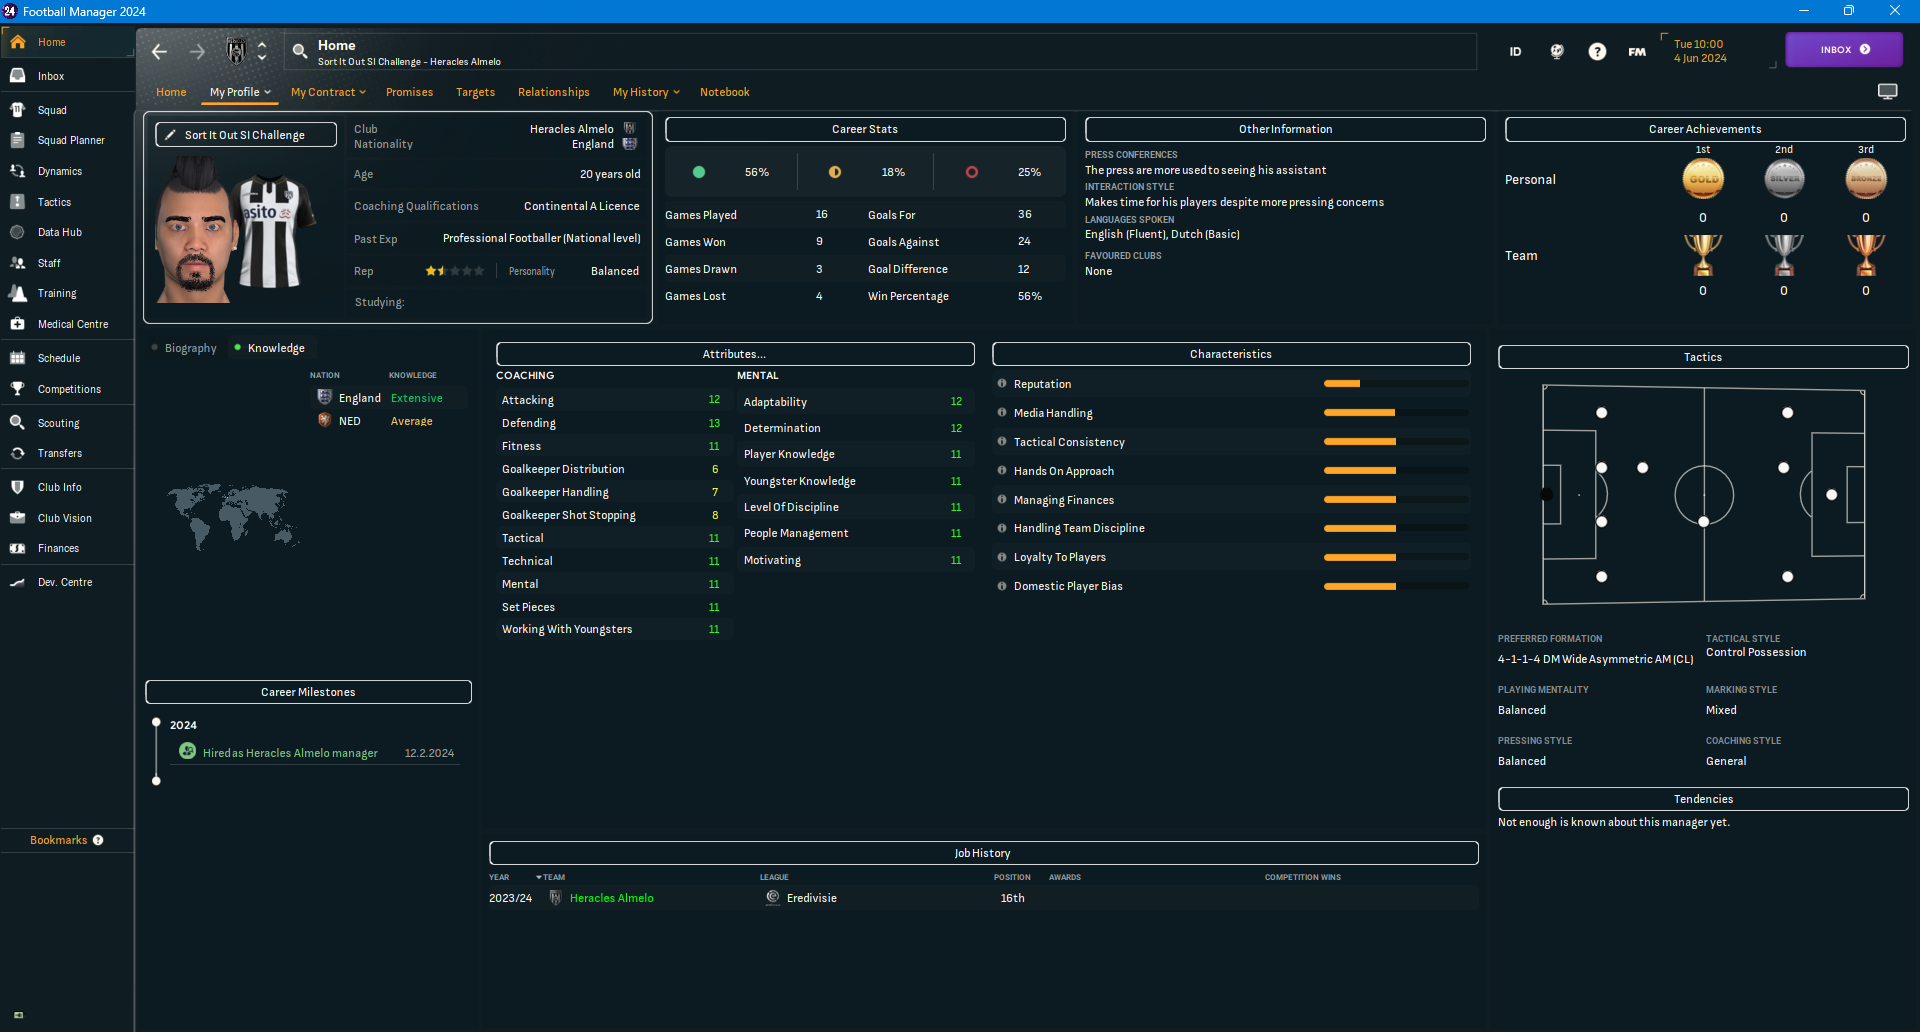Switch to the Notebook tab
Viewport: 1920px width, 1032px height.
(725, 92)
